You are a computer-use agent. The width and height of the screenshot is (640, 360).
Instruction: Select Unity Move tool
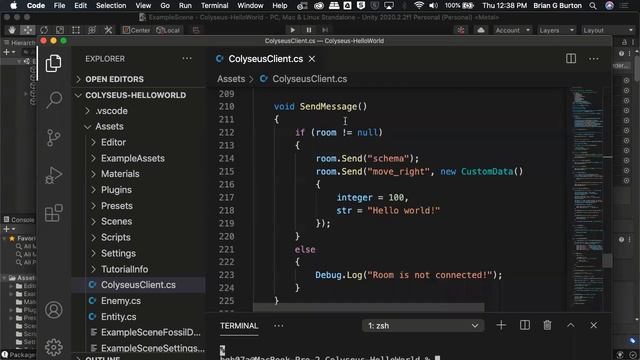coord(28,30)
